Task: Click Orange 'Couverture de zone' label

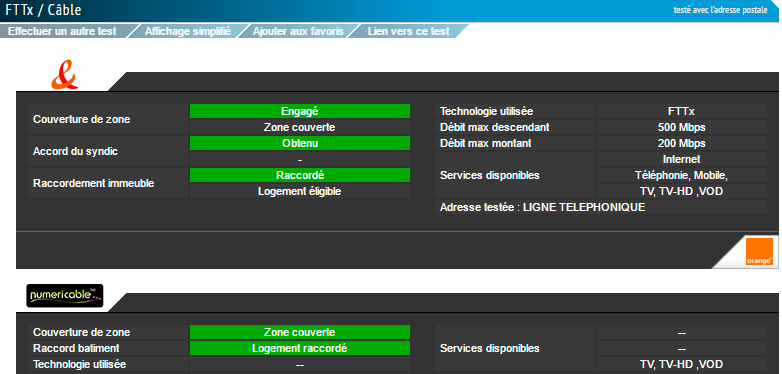Action: (81, 119)
